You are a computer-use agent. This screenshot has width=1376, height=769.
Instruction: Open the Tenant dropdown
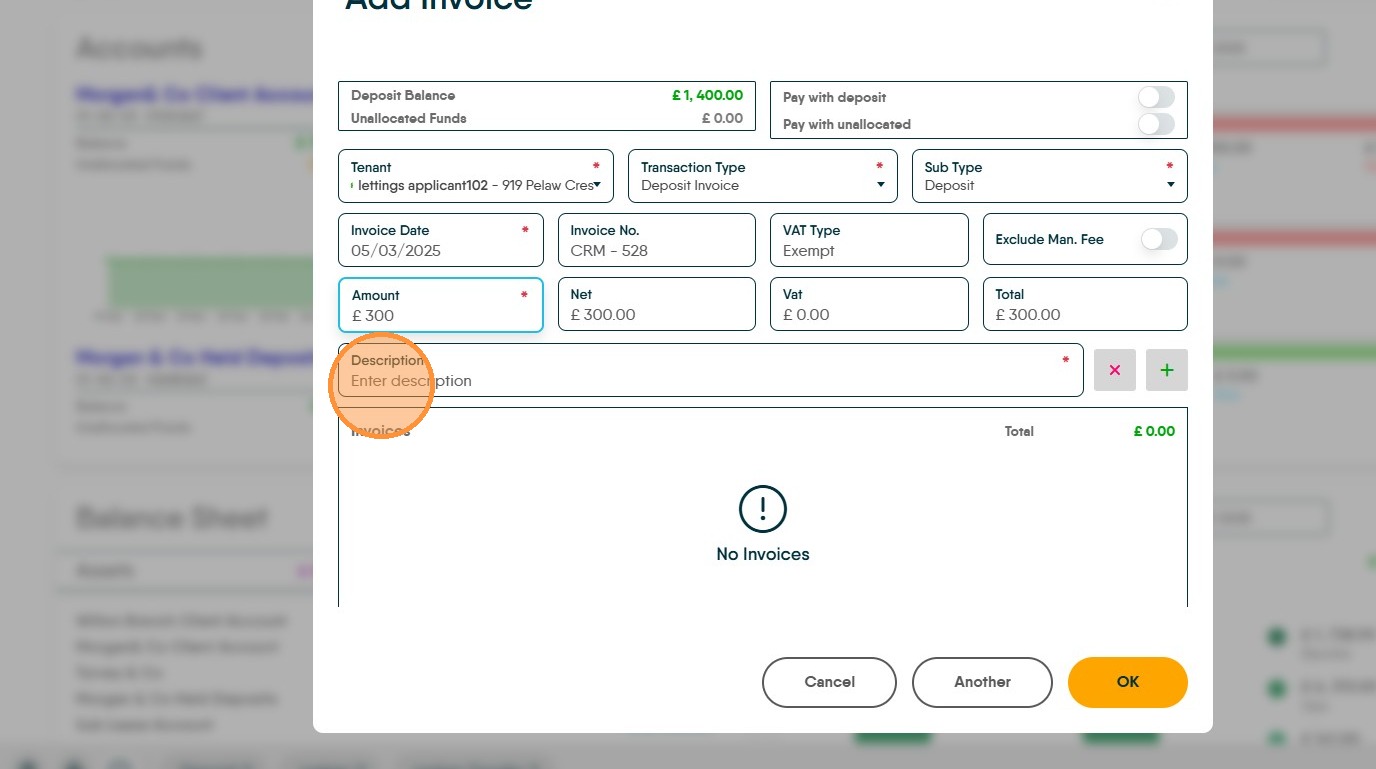[476, 176]
